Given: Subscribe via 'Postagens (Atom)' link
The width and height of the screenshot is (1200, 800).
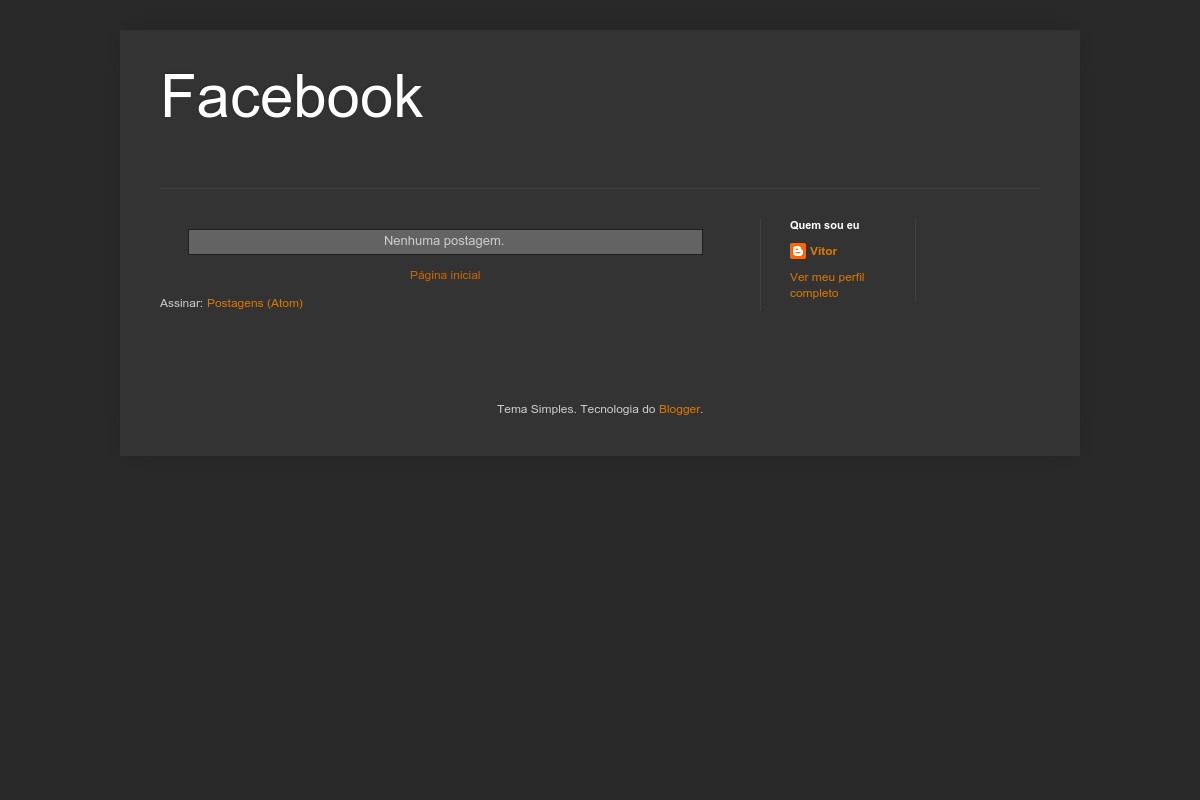Looking at the screenshot, I should pyautogui.click(x=255, y=303).
